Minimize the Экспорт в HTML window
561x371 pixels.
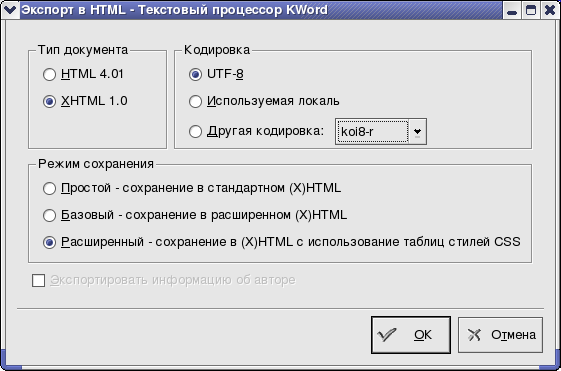click(512, 10)
